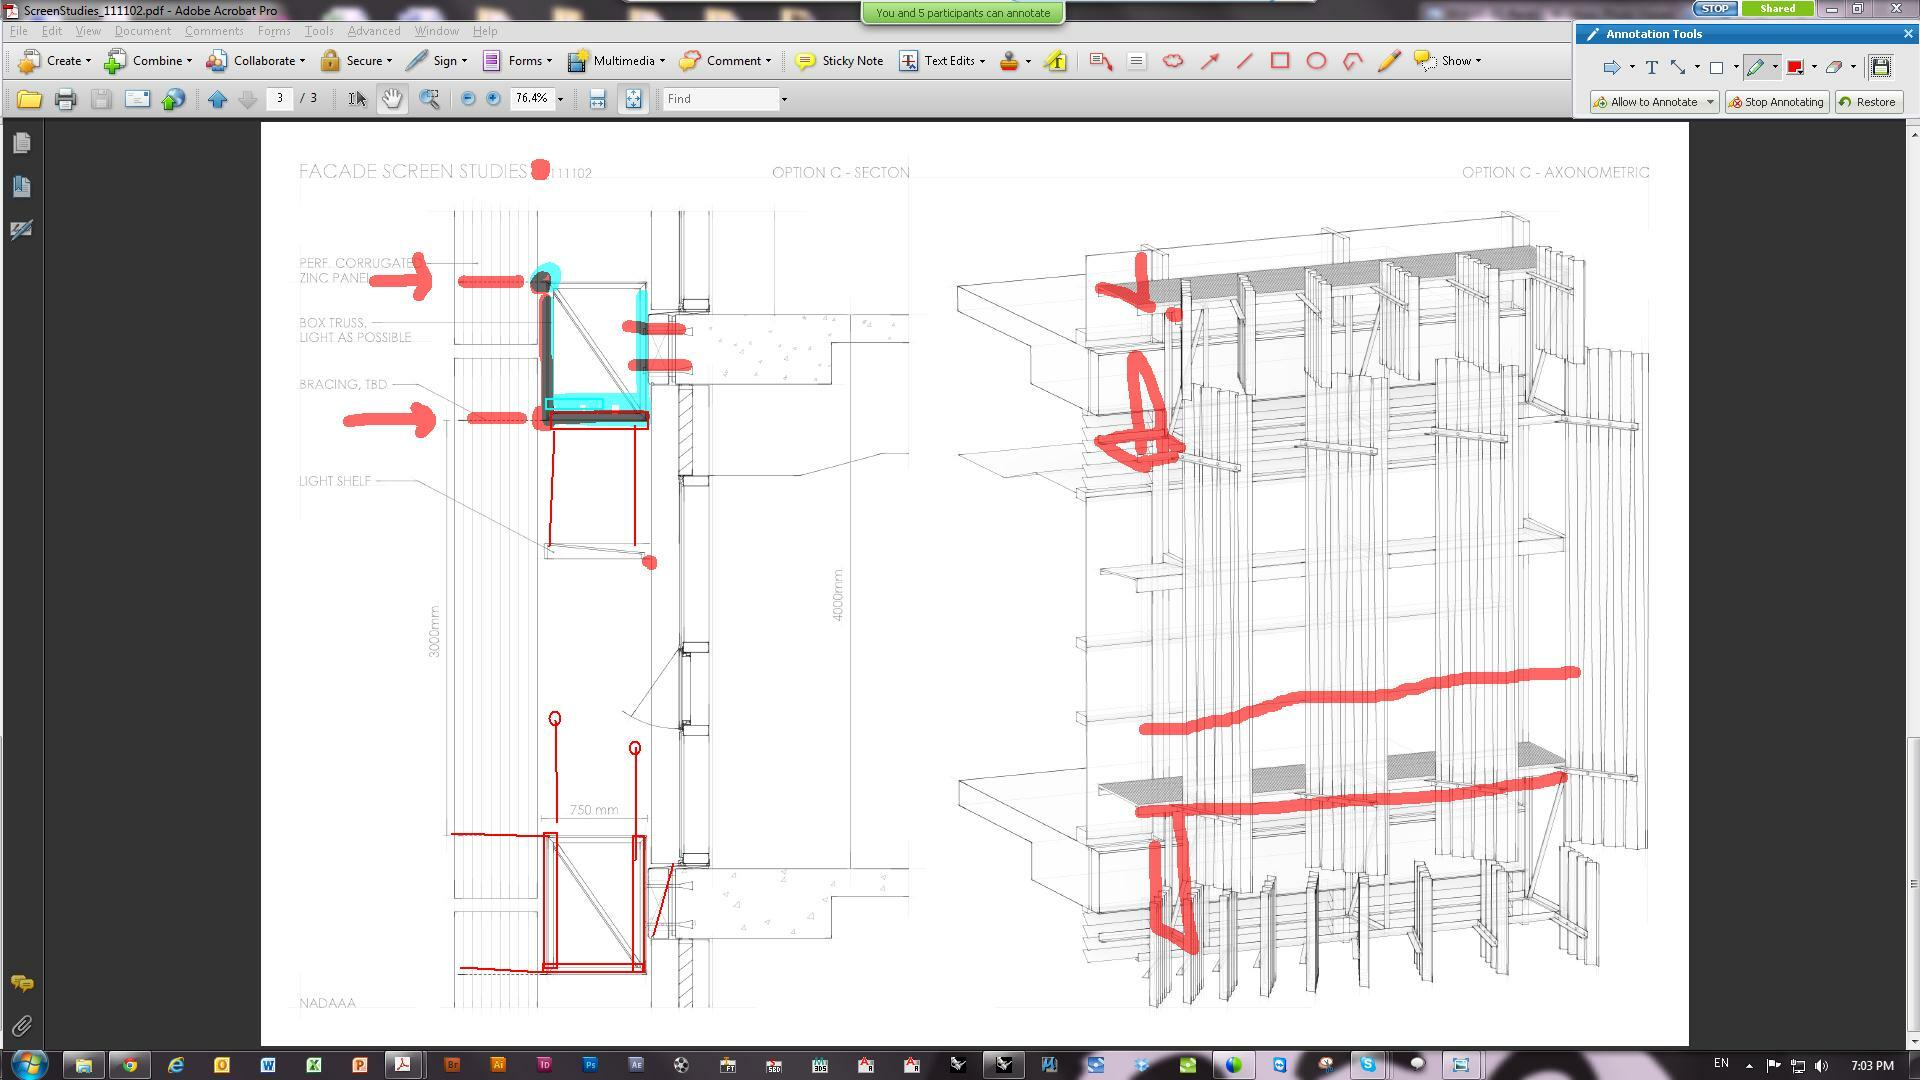Select the Text Box tool icon

(1136, 61)
